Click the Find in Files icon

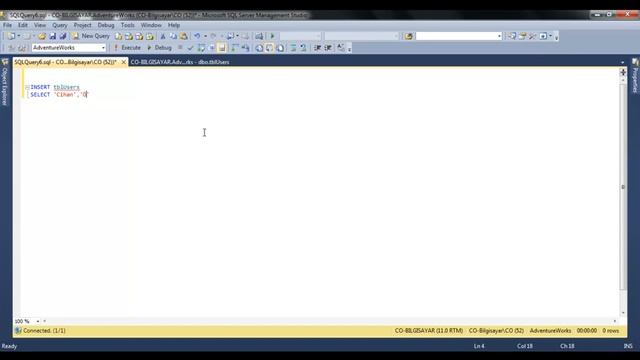[x=409, y=36]
